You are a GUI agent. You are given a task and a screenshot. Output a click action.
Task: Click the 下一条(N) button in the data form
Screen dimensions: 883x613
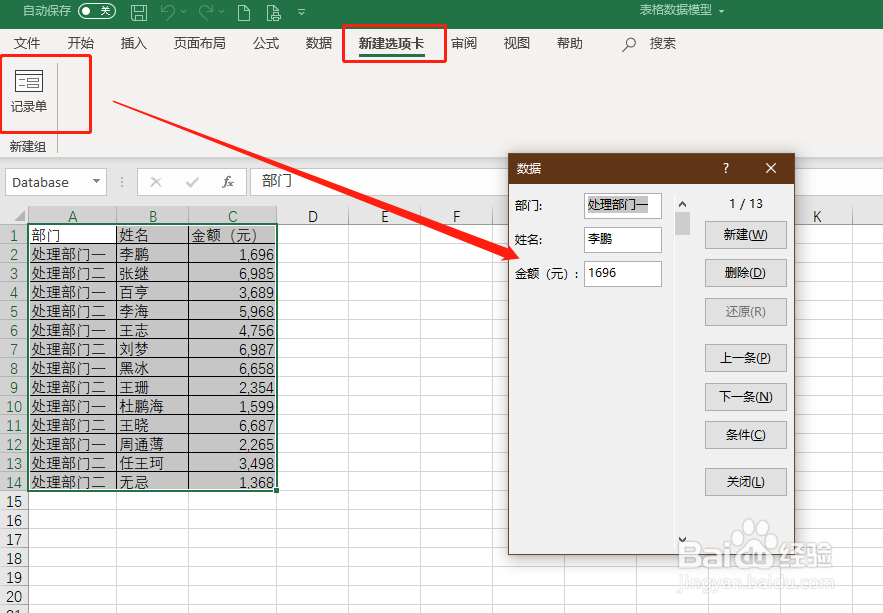(744, 397)
